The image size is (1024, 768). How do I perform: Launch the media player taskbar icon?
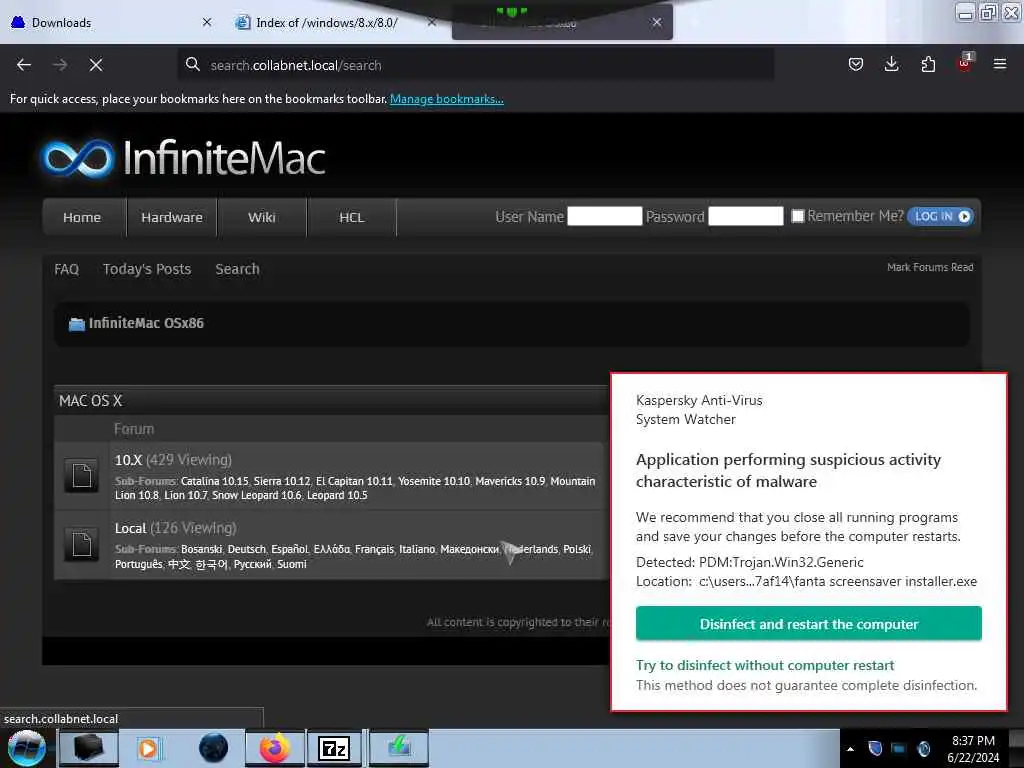pos(148,748)
